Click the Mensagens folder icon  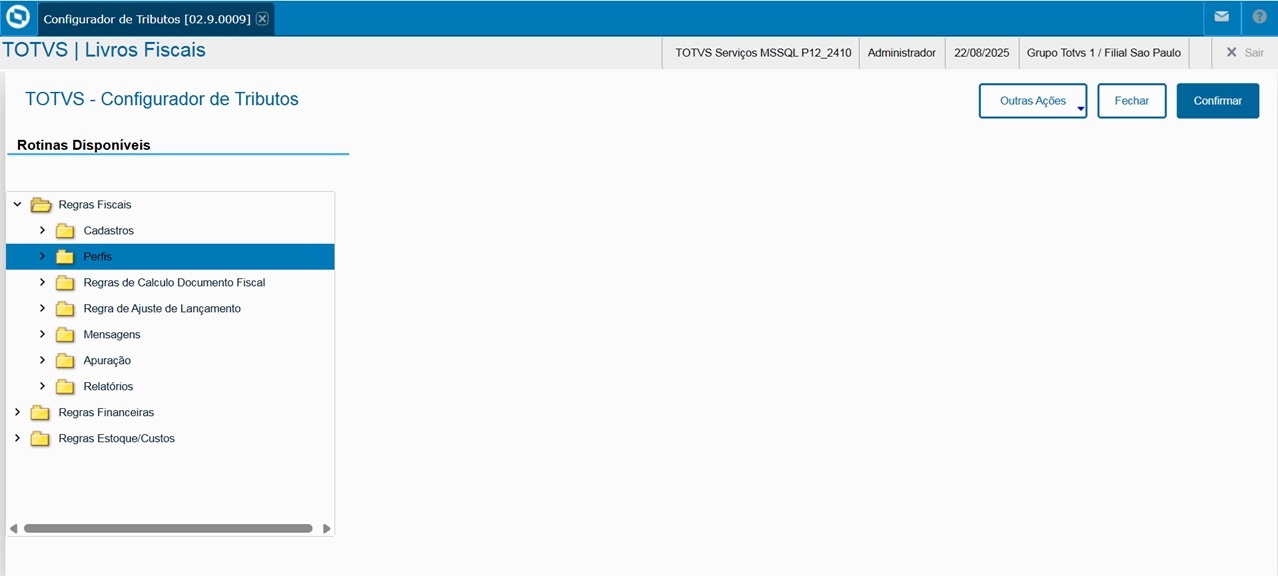[65, 335]
